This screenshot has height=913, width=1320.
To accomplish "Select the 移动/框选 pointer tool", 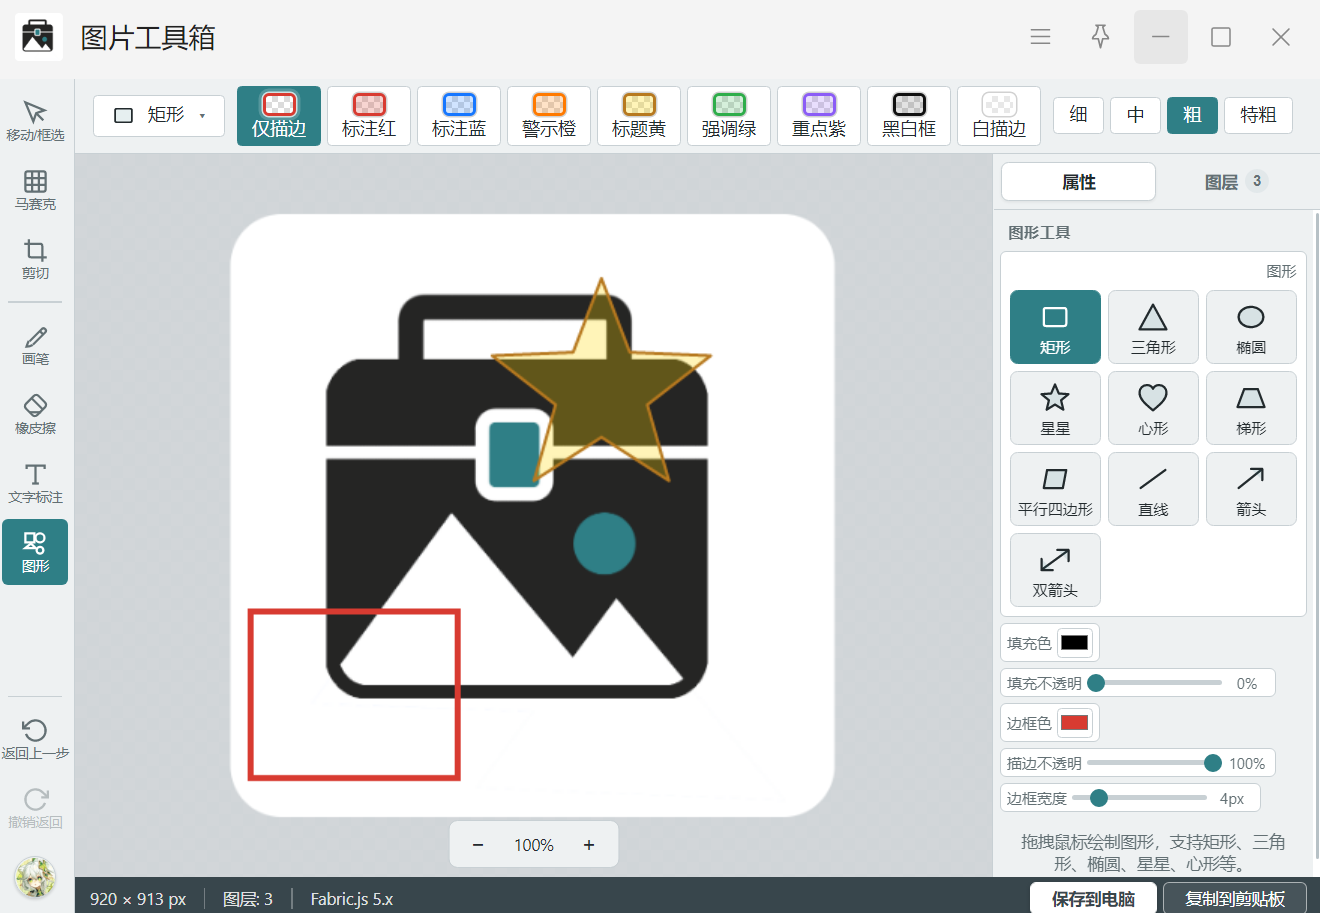I will (35, 121).
